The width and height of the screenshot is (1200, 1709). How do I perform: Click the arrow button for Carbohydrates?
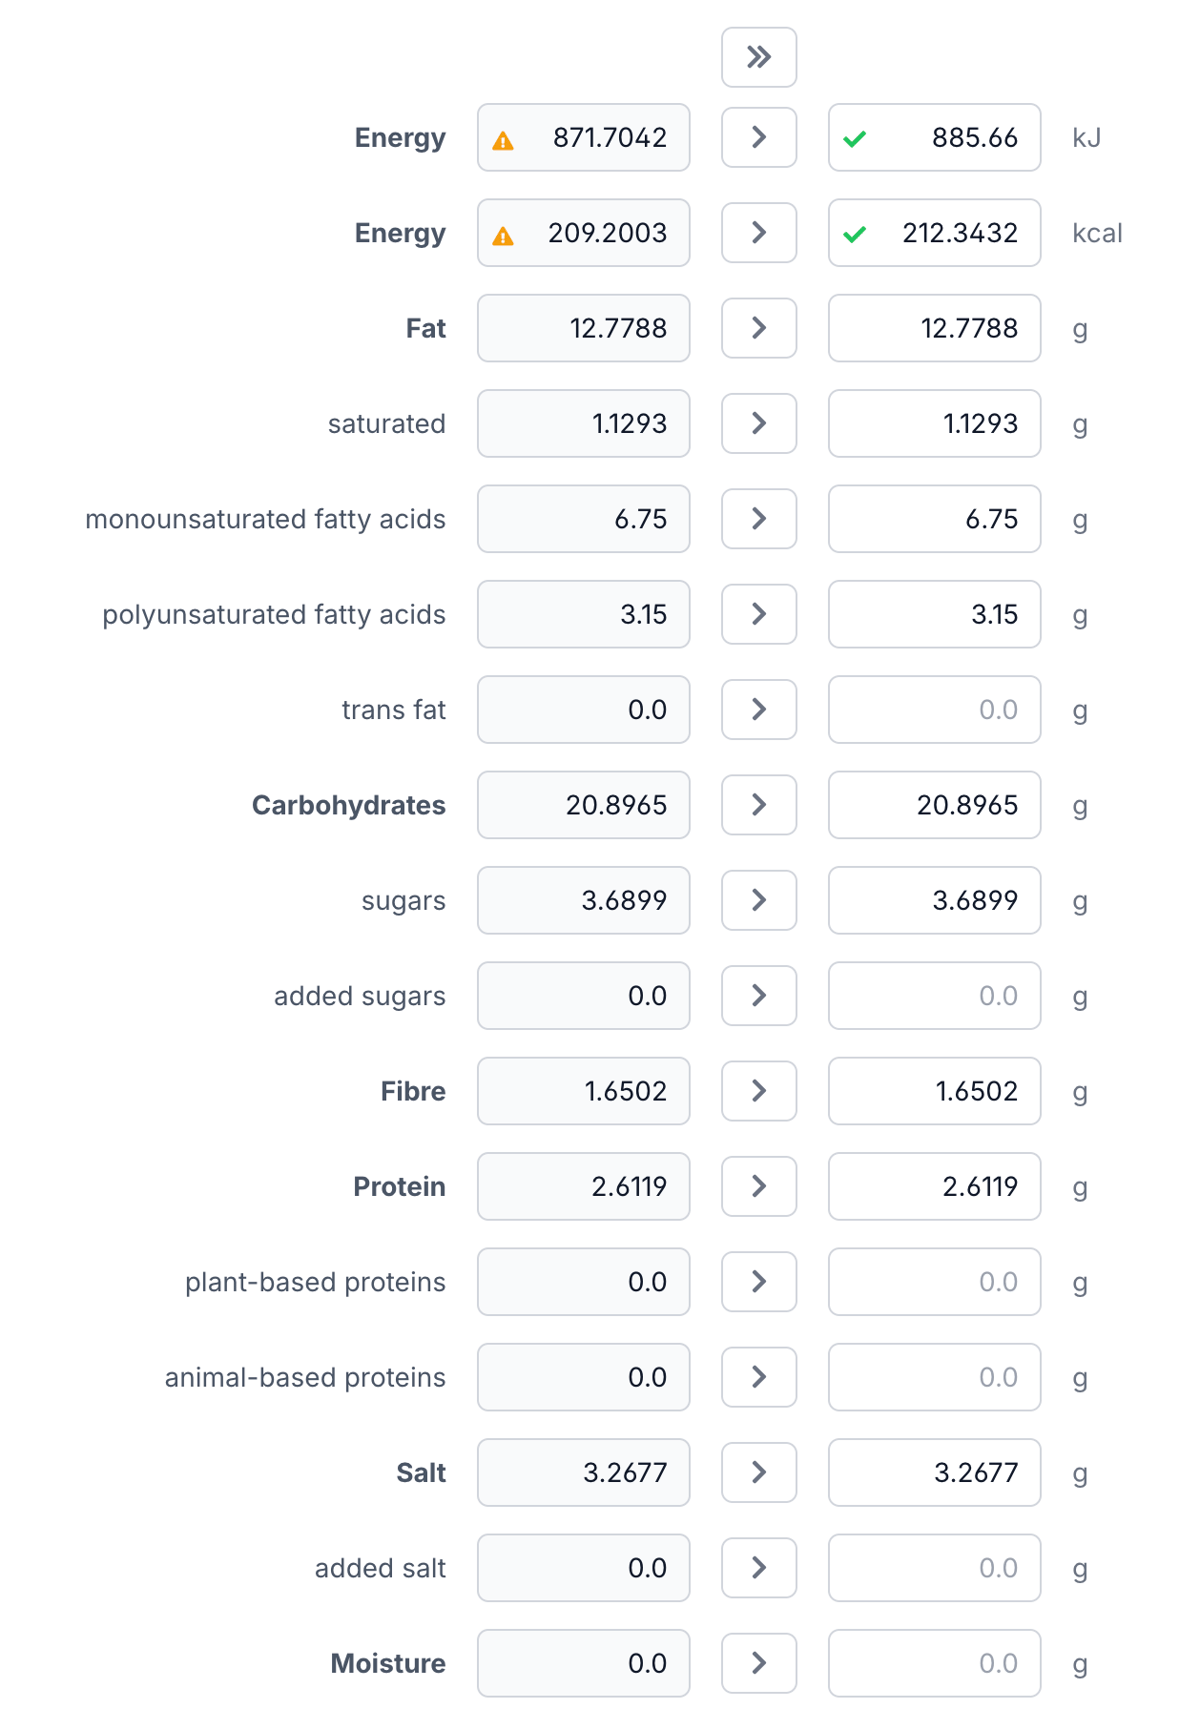[x=758, y=805]
